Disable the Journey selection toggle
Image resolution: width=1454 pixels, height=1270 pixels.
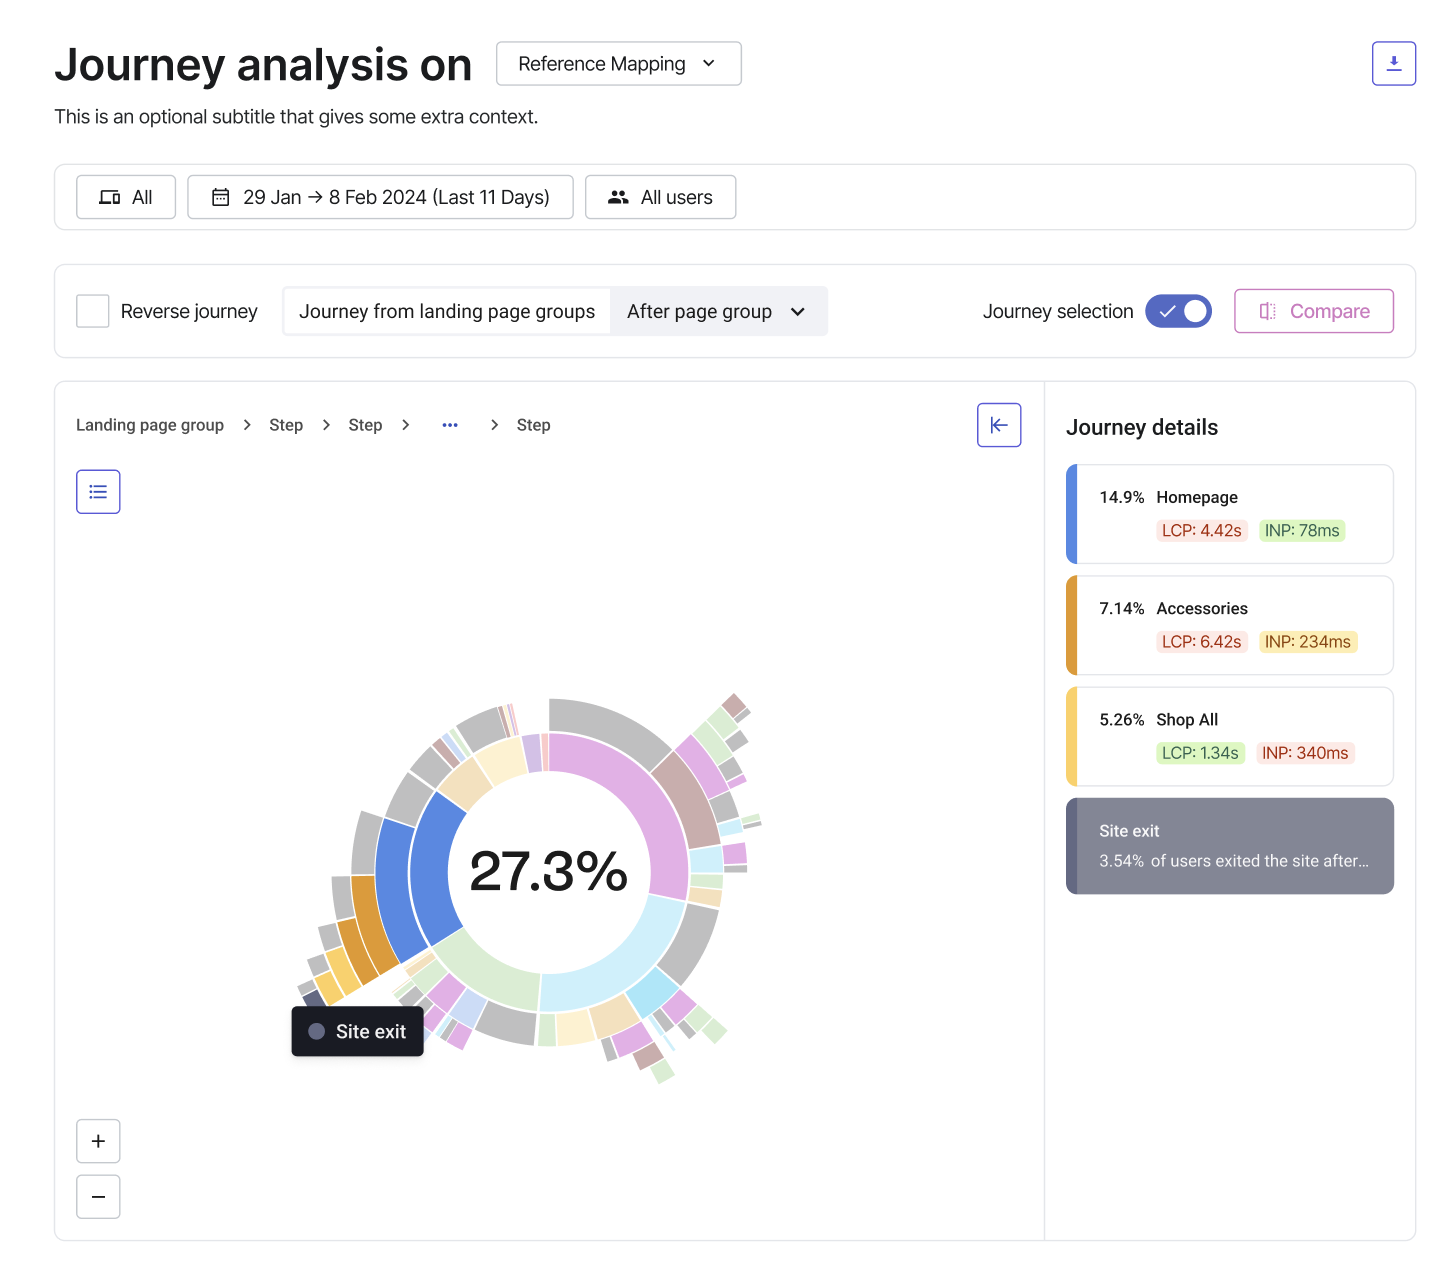(x=1178, y=311)
